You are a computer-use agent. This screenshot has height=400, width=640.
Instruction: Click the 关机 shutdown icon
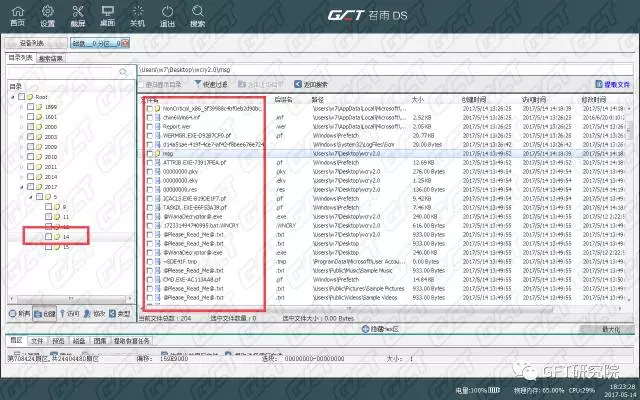(x=139, y=12)
